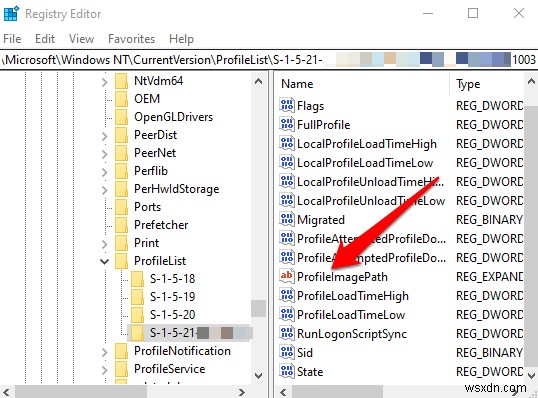This screenshot has width=538, height=398.
Task: Open the Favorites menu
Action: (x=131, y=39)
